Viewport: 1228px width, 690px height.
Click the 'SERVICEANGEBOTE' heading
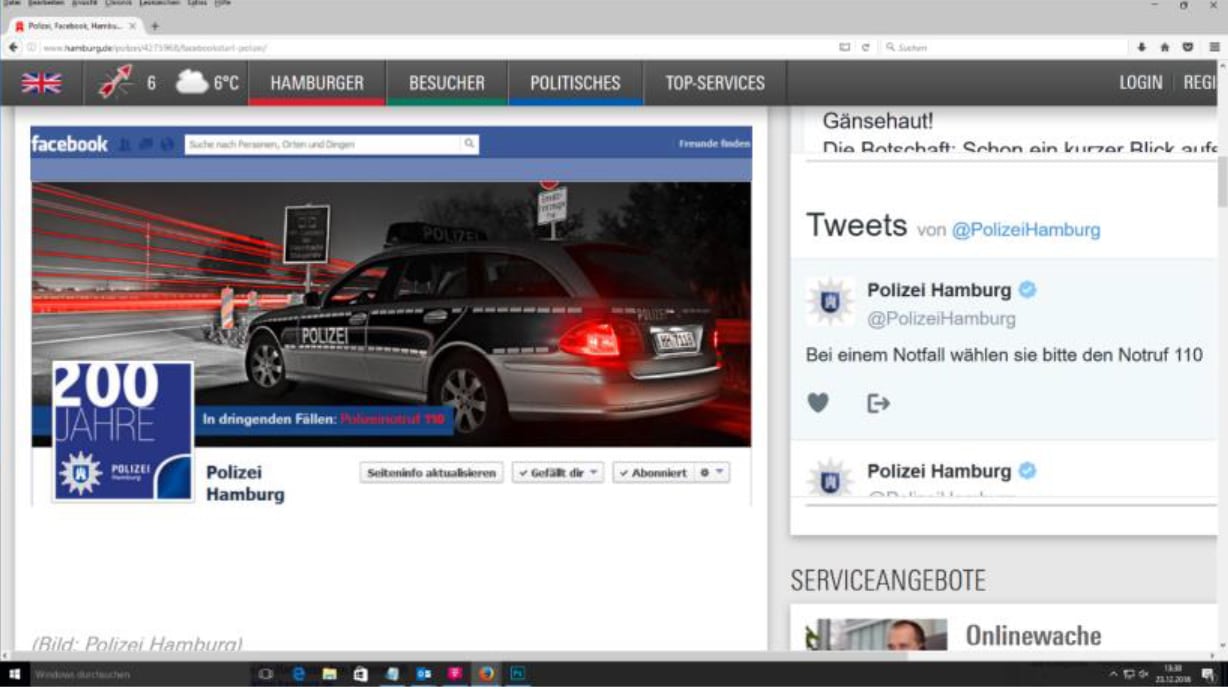[888, 580]
